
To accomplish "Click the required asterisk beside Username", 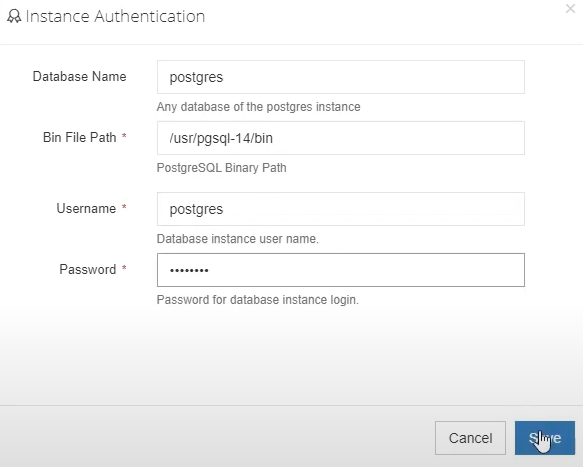I will [124, 207].
